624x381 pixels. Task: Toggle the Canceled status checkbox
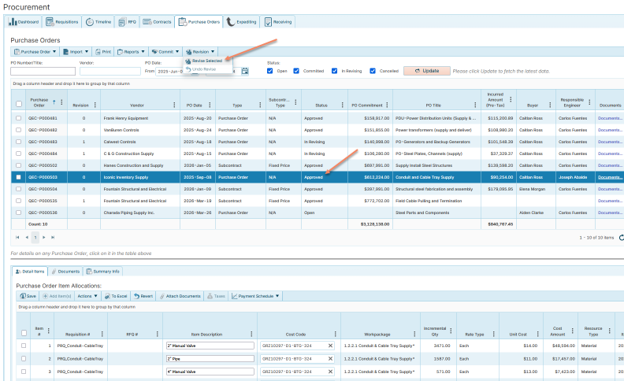point(372,71)
